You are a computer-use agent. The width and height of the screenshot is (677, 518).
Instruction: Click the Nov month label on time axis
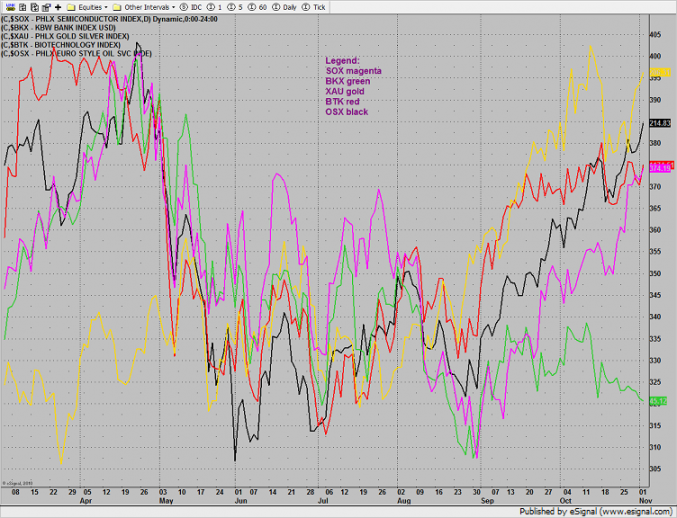[x=645, y=501]
